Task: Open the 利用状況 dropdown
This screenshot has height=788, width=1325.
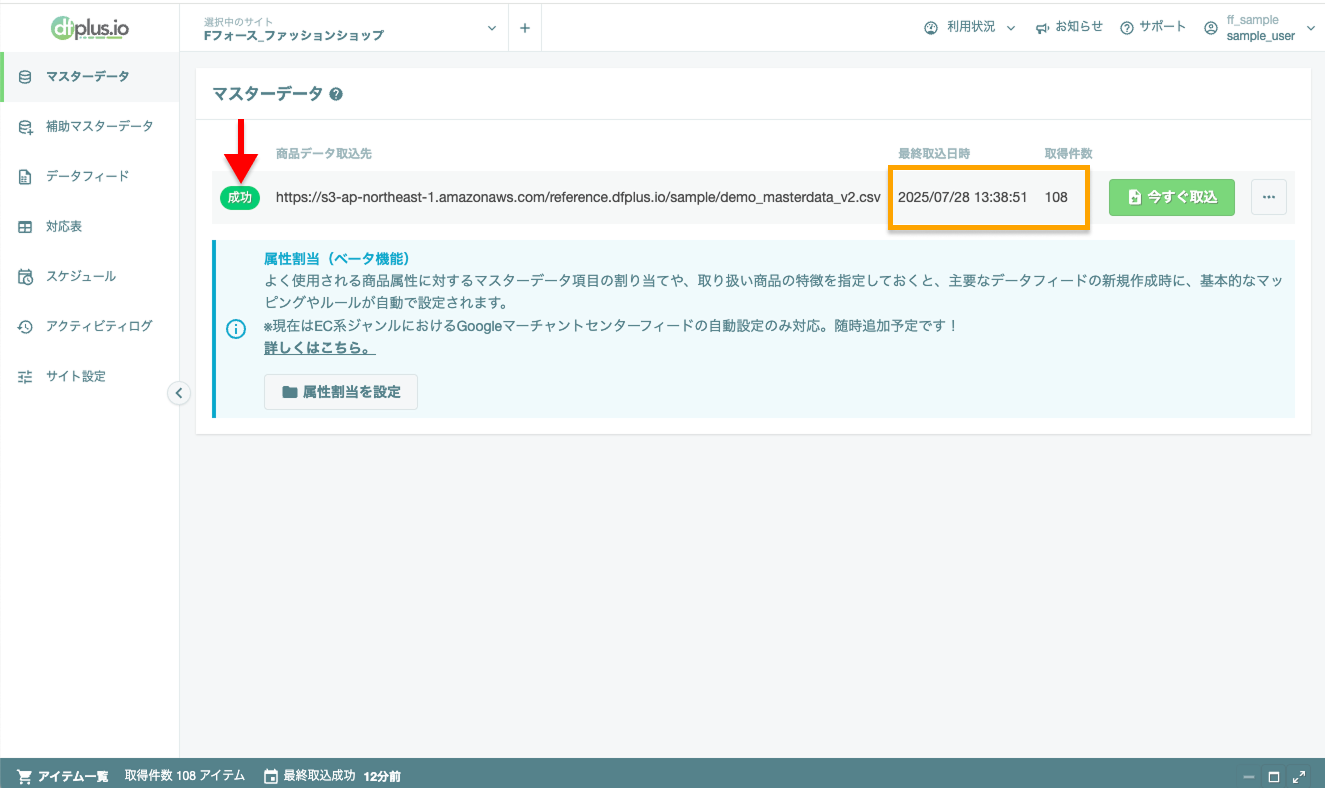Action: click(969, 27)
